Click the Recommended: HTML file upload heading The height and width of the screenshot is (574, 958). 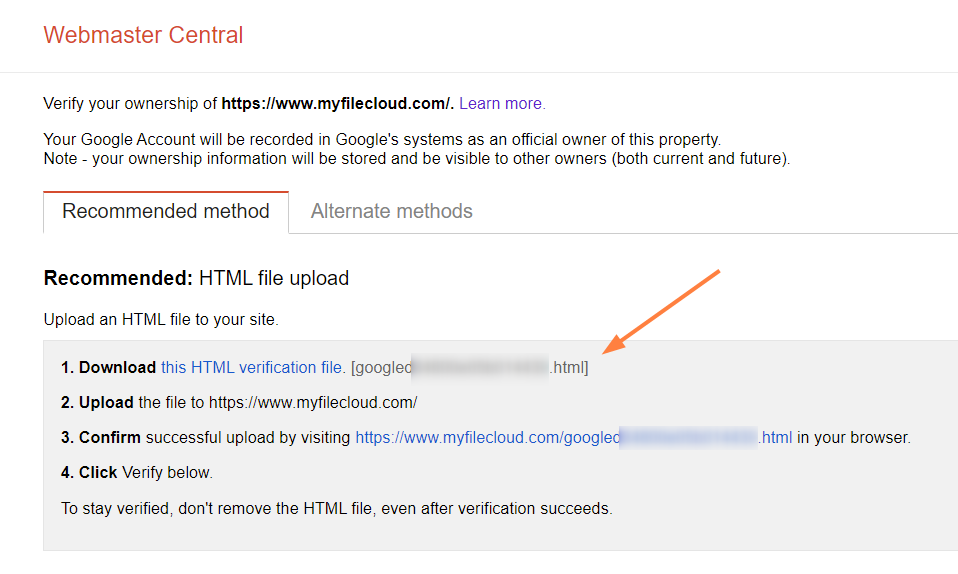[x=196, y=278]
